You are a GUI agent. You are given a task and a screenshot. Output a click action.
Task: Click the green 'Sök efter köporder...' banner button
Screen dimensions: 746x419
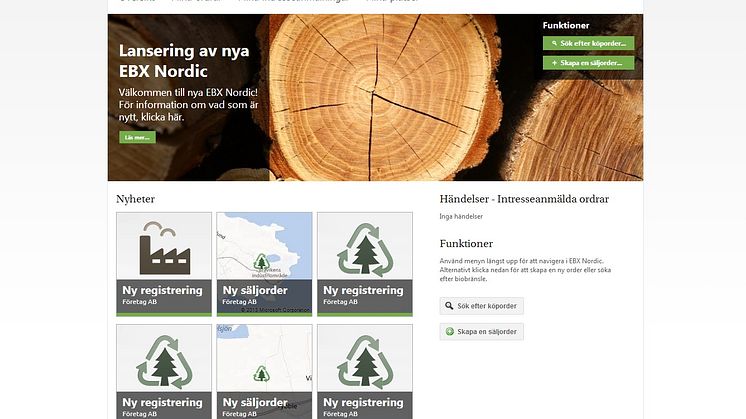(x=589, y=43)
